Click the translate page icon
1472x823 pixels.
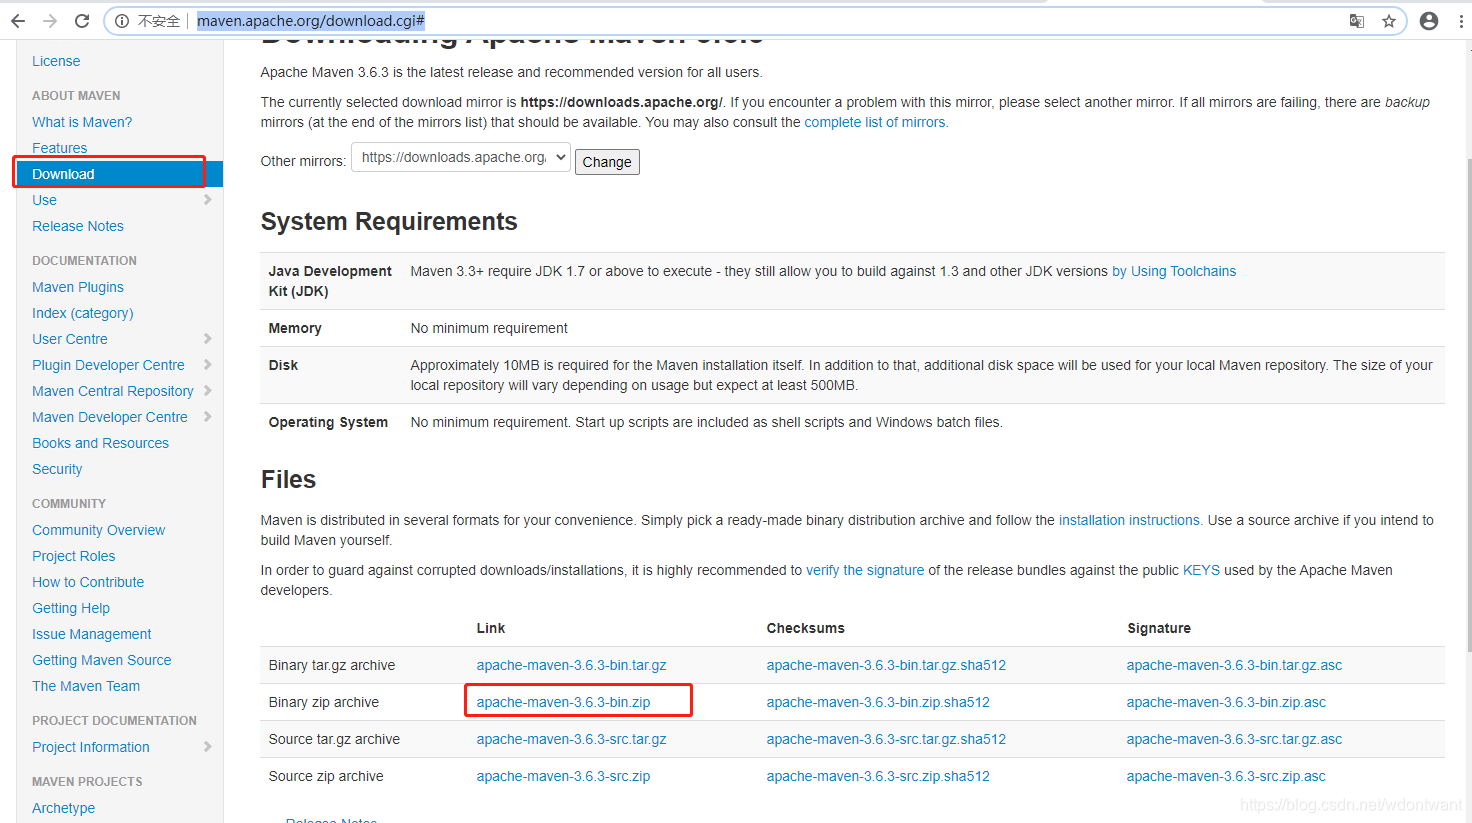click(1357, 21)
